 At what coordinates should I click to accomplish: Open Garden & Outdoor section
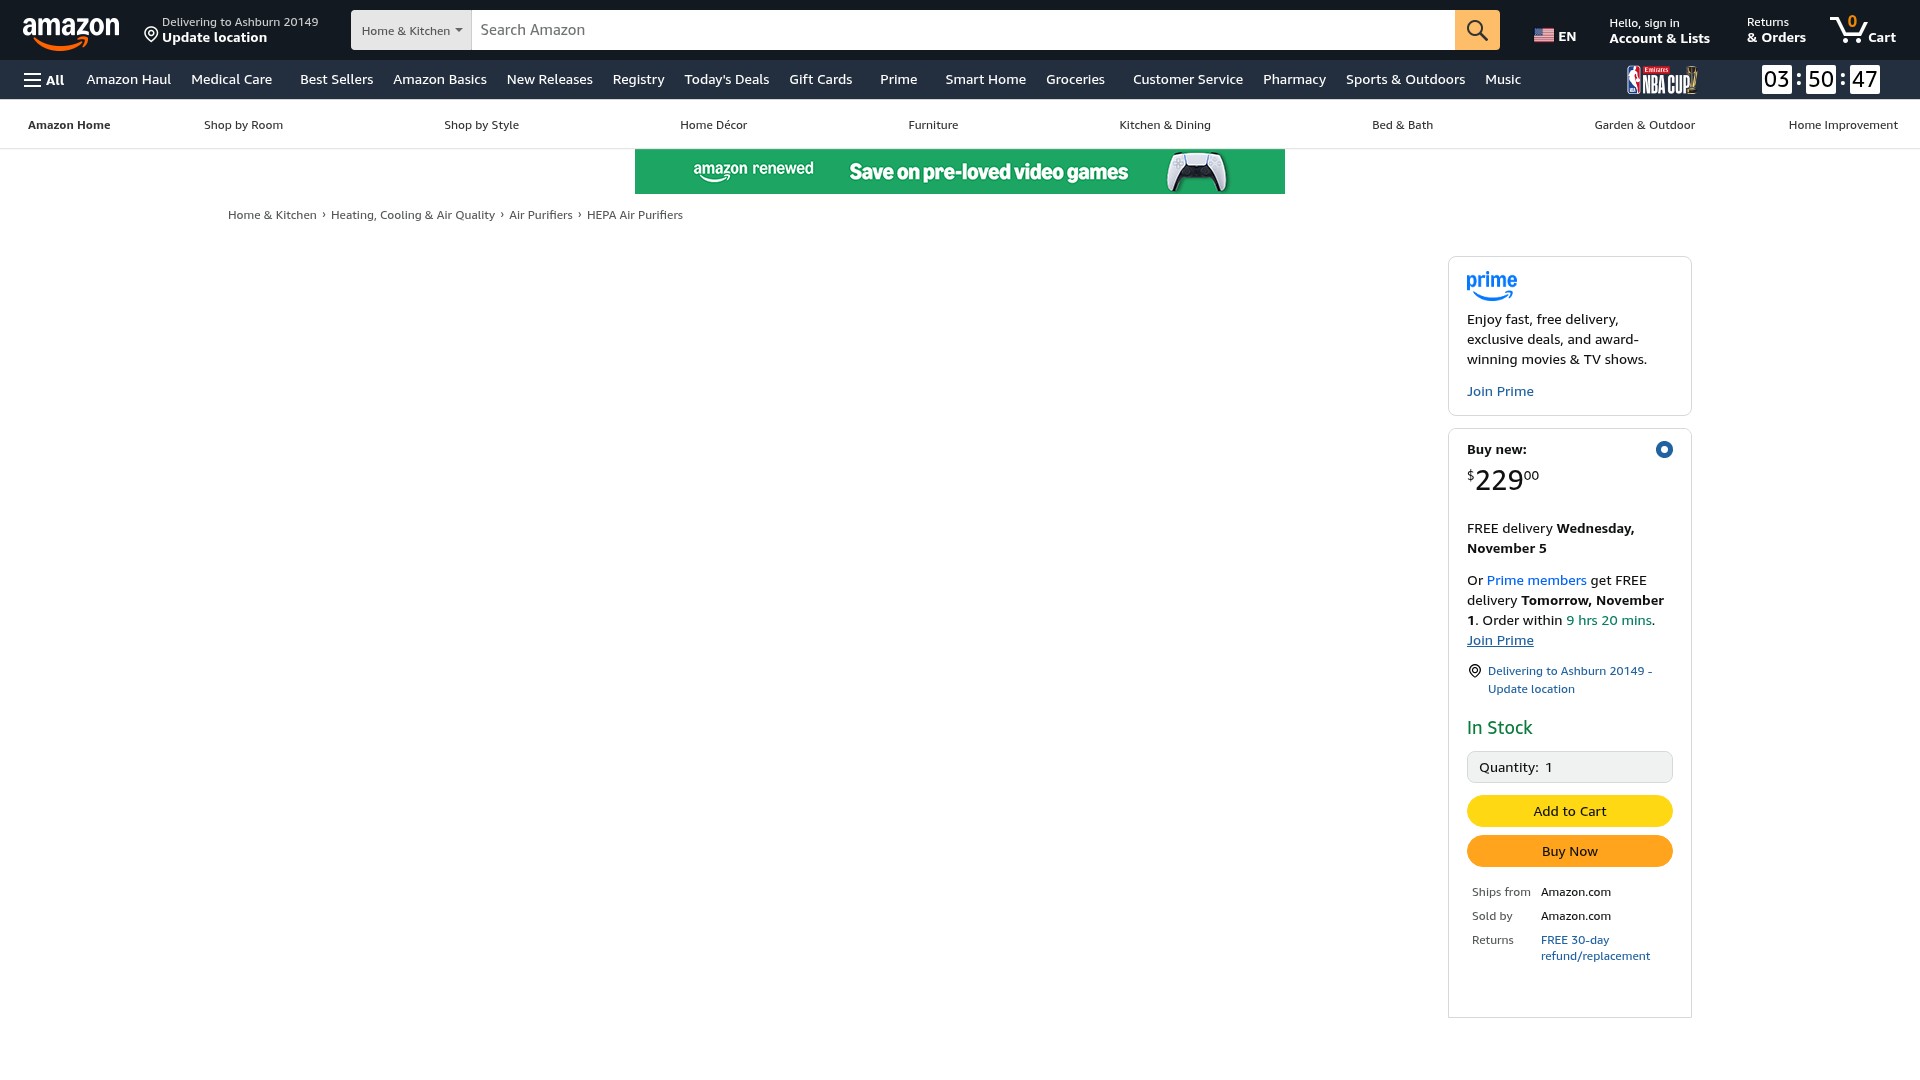1644,125
